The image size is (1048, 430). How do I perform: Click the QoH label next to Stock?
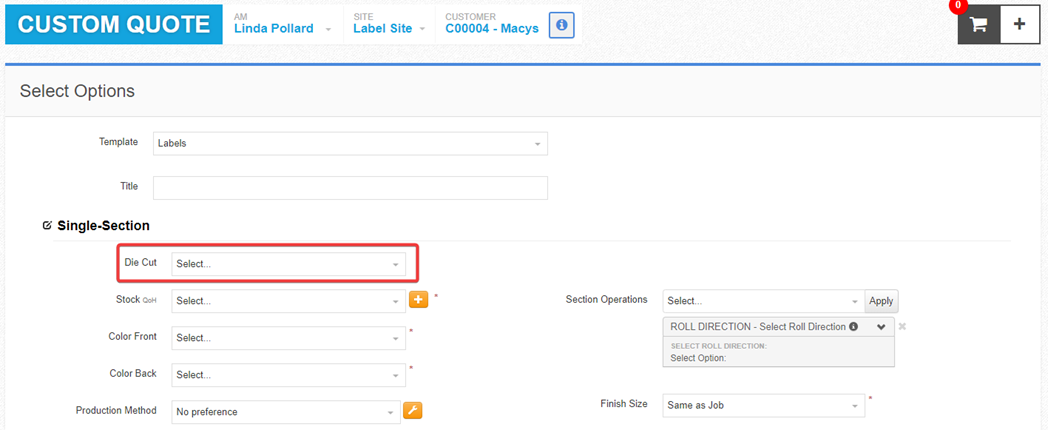(150, 301)
